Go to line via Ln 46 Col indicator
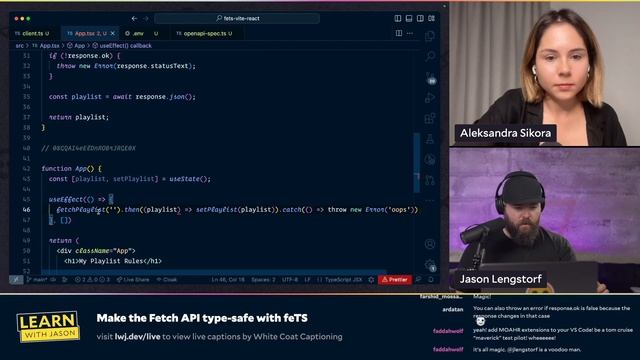This screenshot has height=360, width=640. tap(228, 280)
